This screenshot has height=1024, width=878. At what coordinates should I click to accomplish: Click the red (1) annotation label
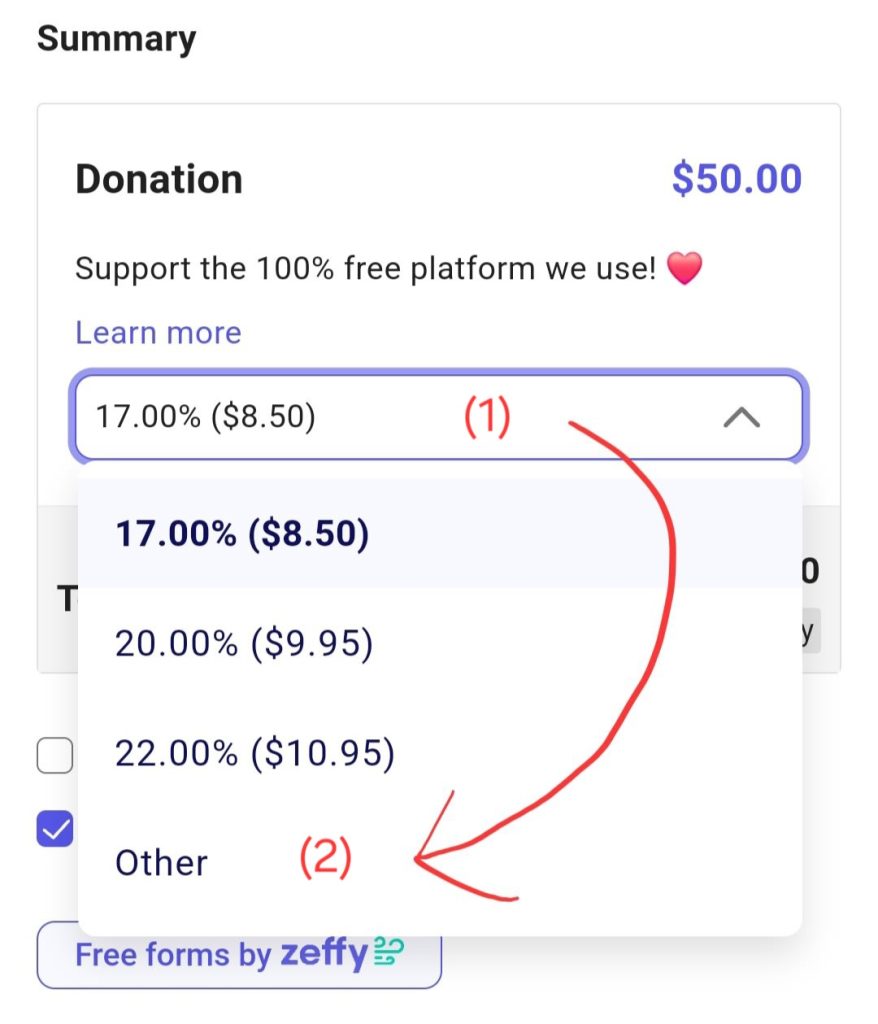coord(487,417)
